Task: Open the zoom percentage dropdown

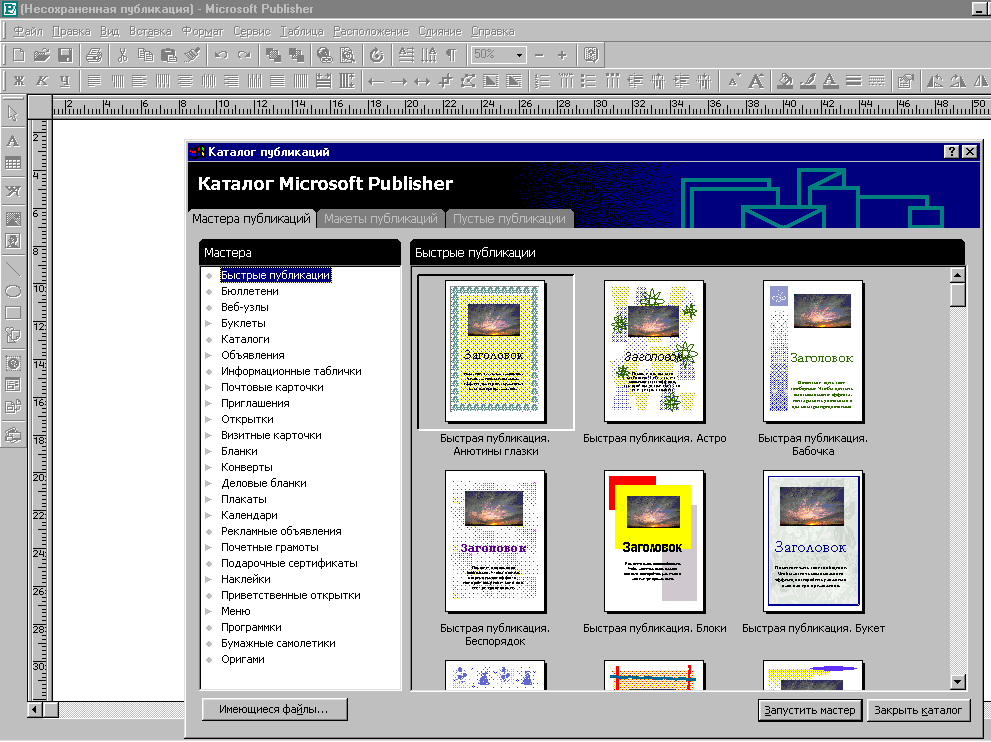Action: point(519,55)
